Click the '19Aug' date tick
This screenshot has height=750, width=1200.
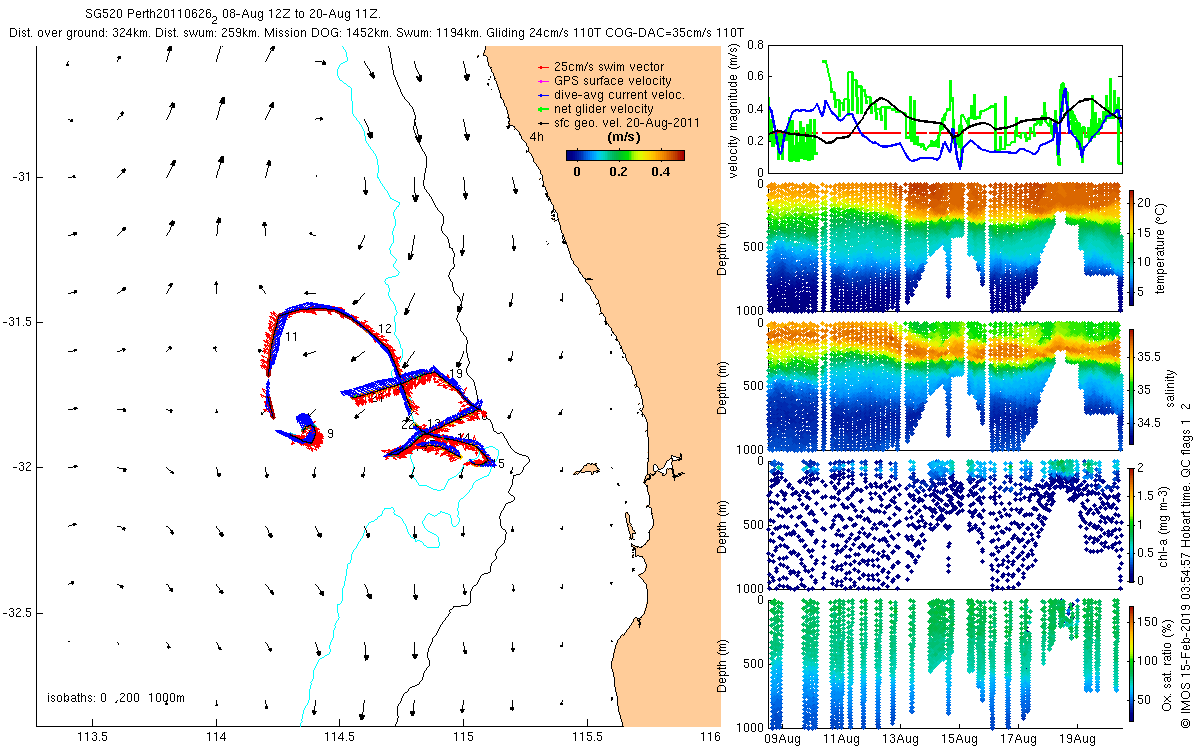click(1076, 739)
